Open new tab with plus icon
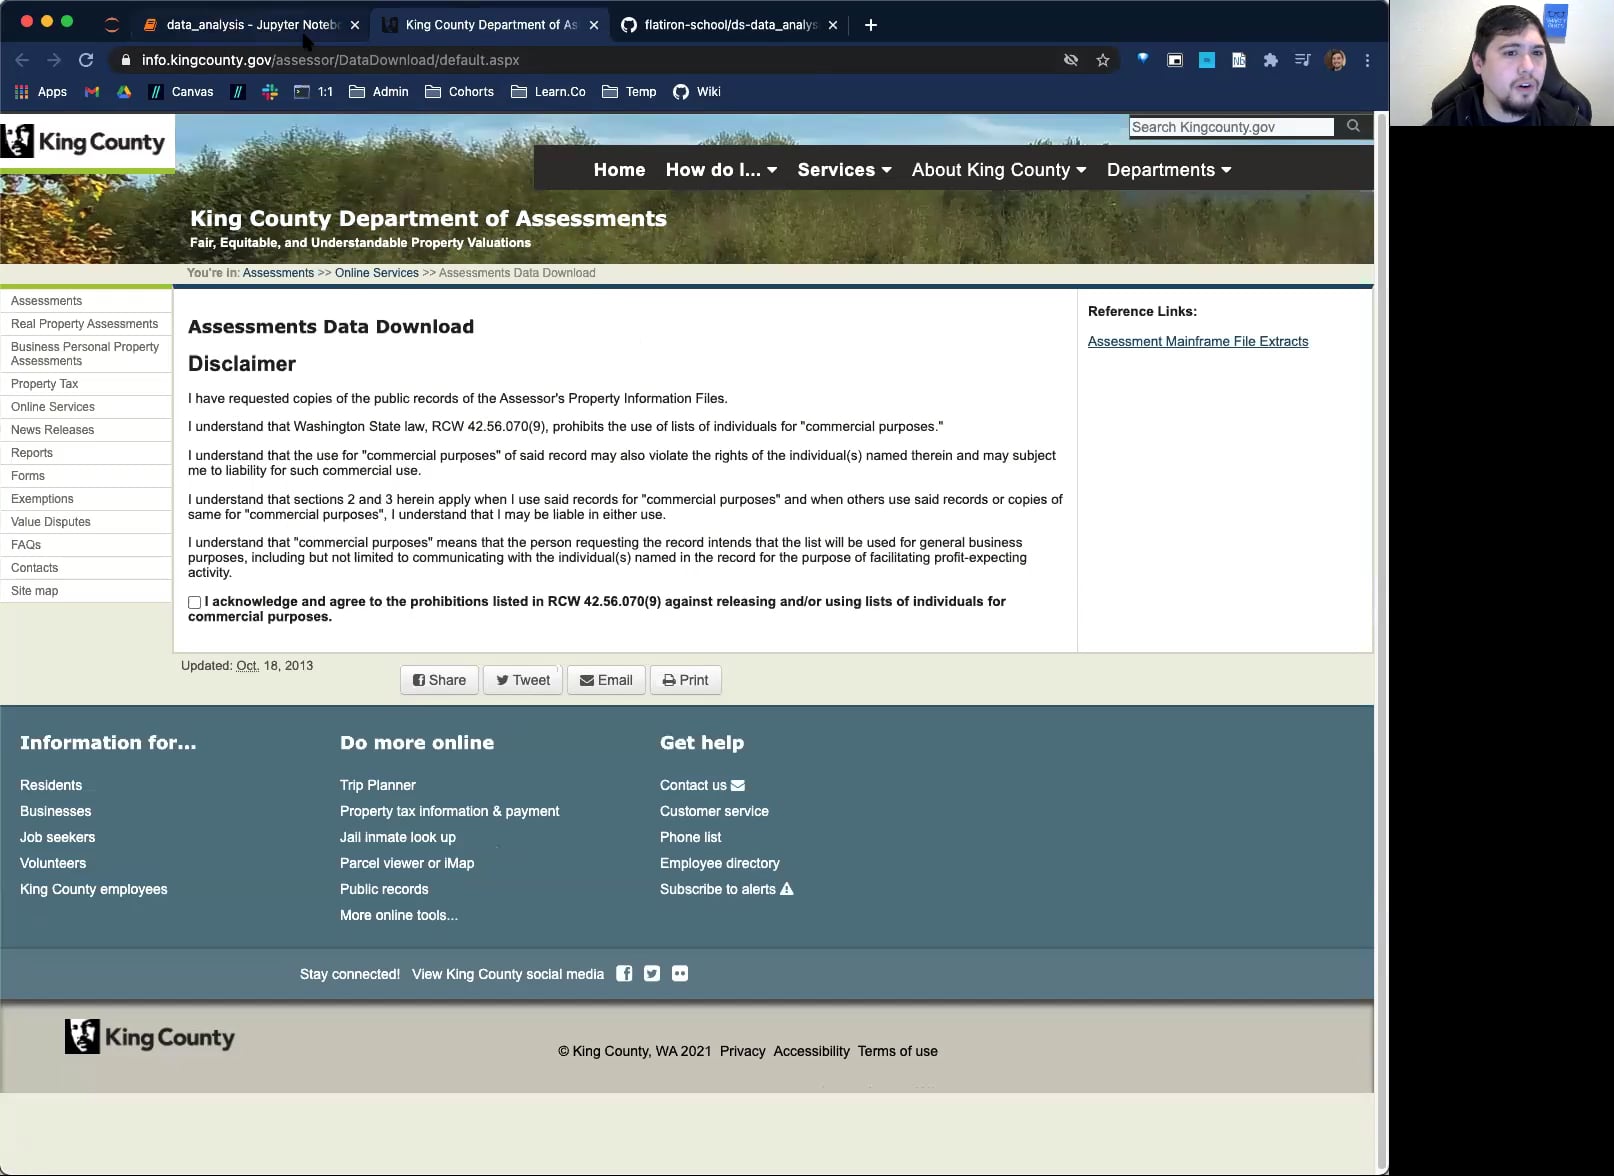The width and height of the screenshot is (1614, 1176). pyautogui.click(x=871, y=25)
